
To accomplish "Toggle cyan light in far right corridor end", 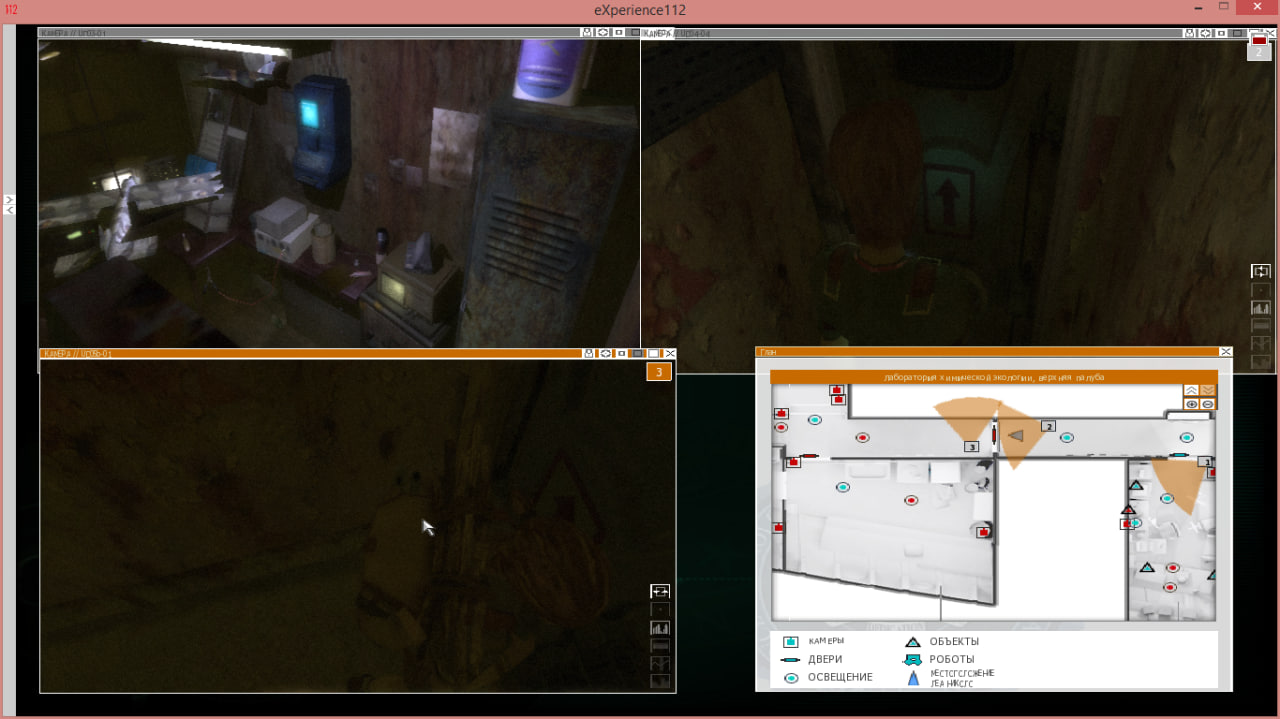I will click(1186, 438).
